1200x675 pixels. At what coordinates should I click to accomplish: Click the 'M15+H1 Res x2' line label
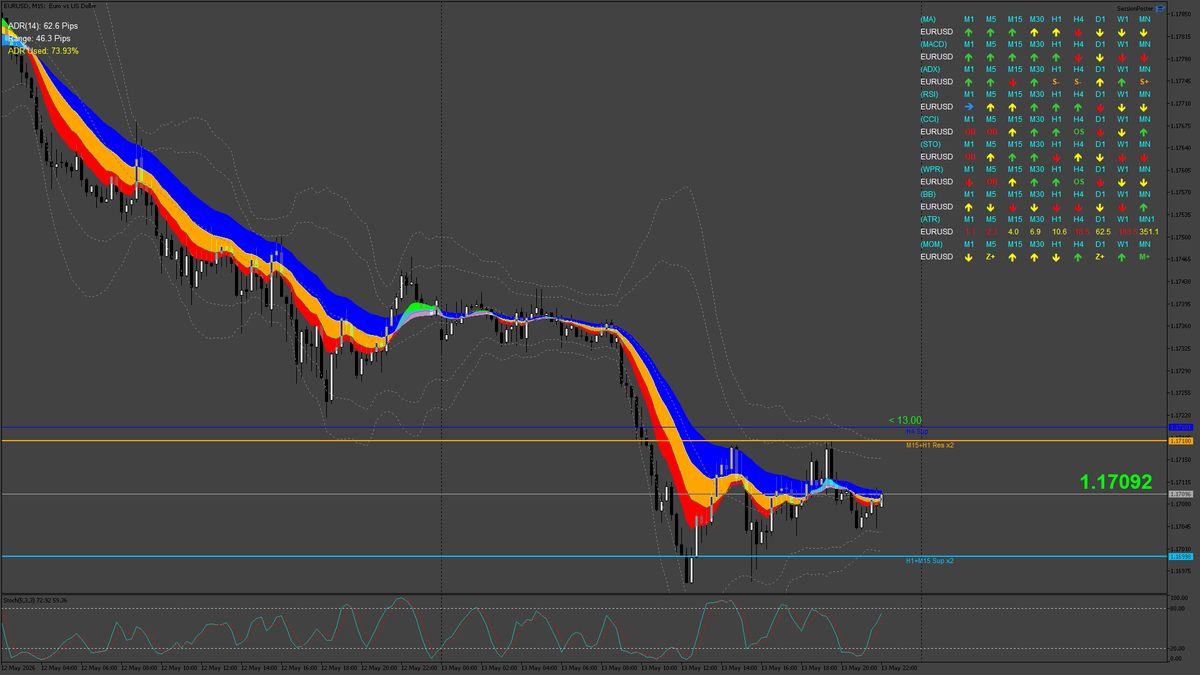(930, 445)
